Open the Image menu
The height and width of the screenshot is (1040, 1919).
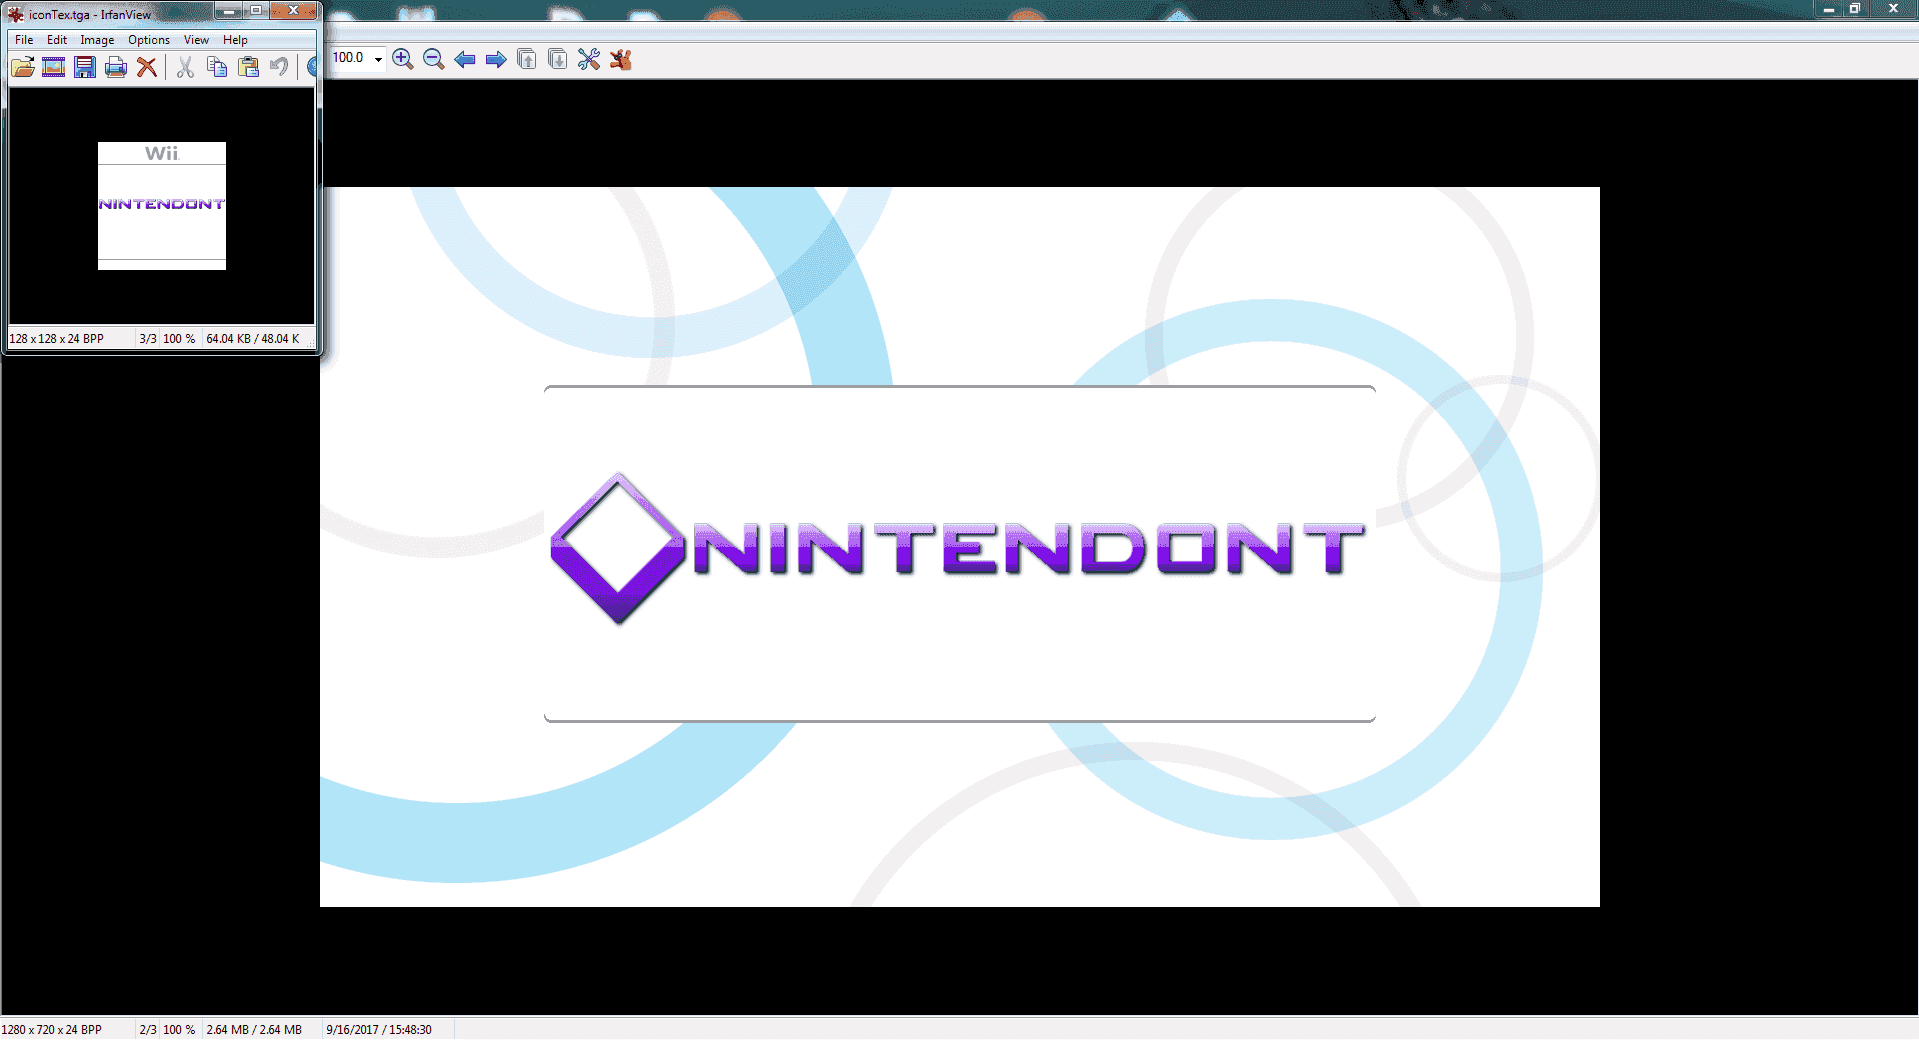97,40
